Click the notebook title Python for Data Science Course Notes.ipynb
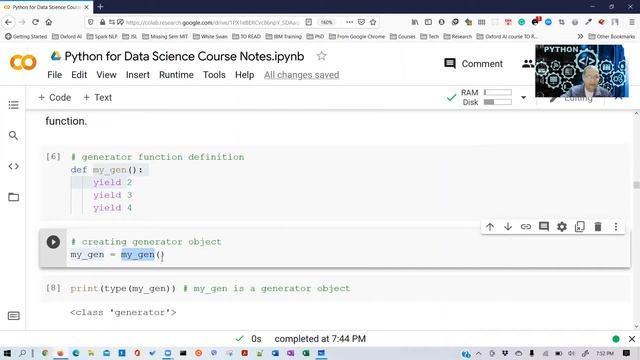This screenshot has width=640, height=360. [184, 56]
